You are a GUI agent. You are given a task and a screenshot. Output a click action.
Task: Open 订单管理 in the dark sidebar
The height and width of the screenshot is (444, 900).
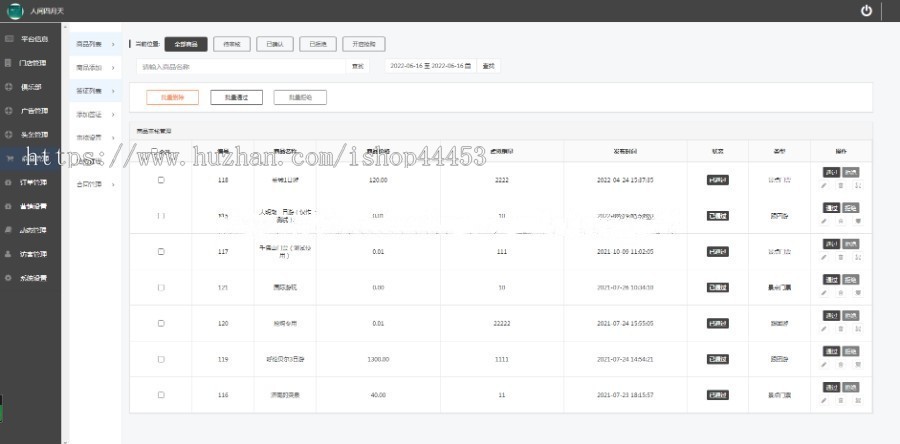[x=33, y=182]
